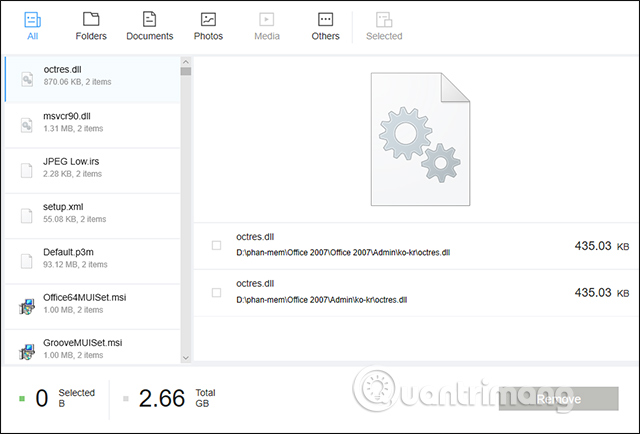View the Selected items icon
Image resolution: width=640 pixels, height=434 pixels.
(384, 19)
